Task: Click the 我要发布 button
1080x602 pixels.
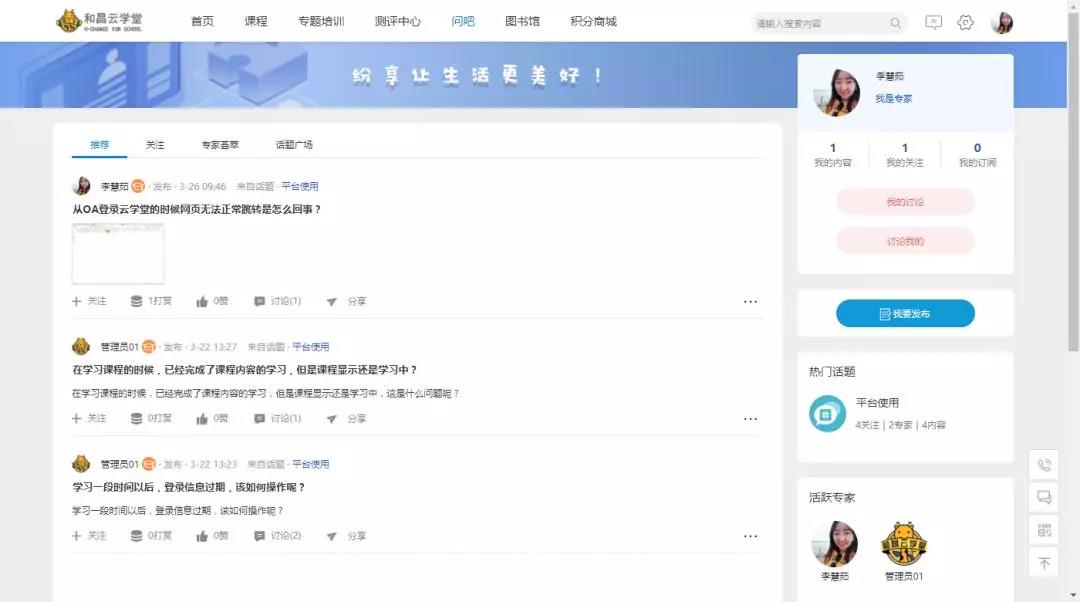Action: point(905,314)
